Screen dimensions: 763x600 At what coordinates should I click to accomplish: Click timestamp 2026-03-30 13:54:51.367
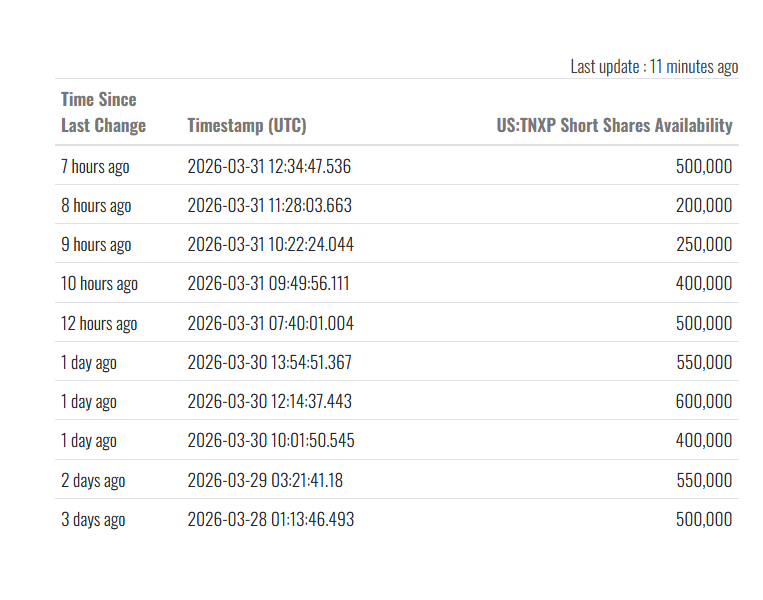click(270, 362)
